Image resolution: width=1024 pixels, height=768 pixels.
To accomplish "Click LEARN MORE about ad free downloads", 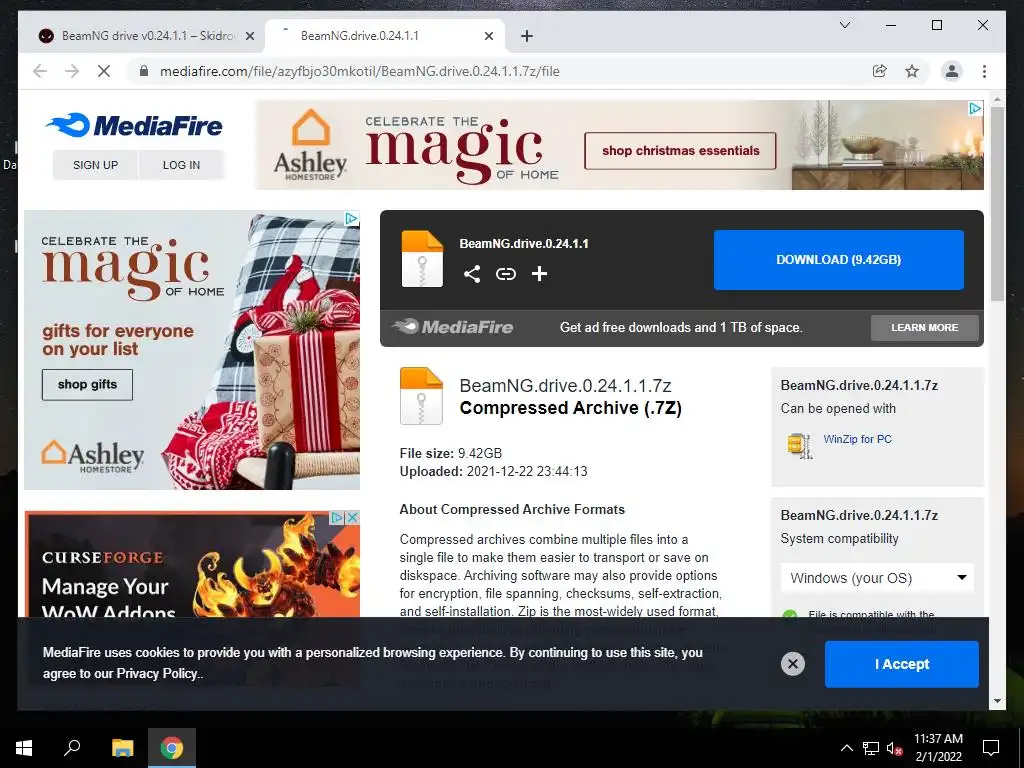I will coord(925,328).
